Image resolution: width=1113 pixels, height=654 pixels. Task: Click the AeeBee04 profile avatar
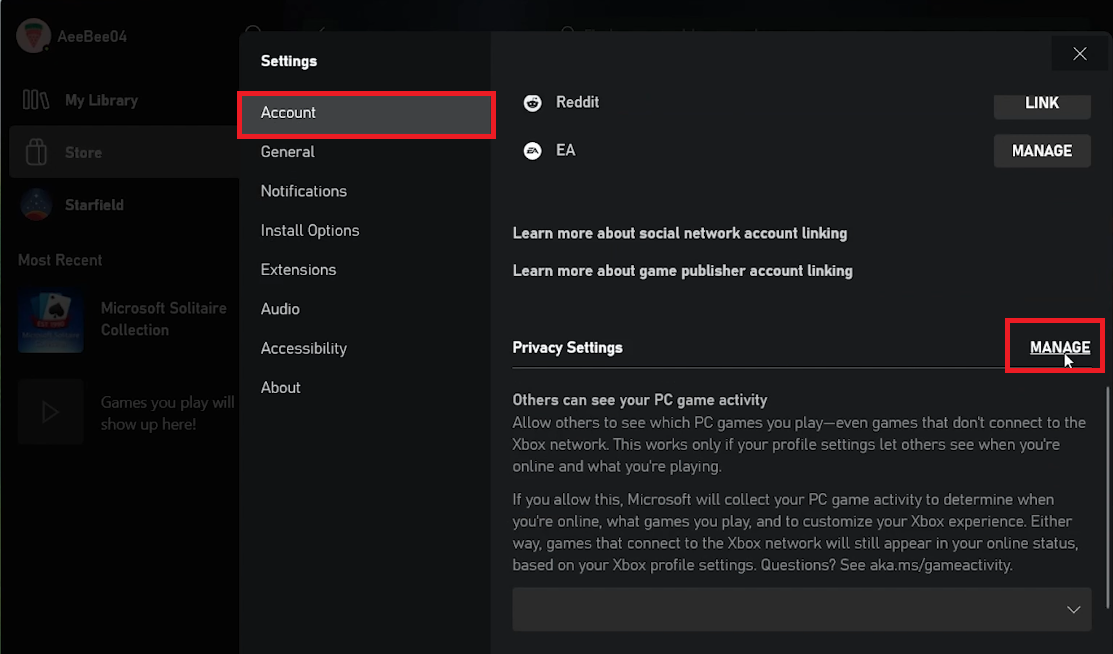[x=33, y=37]
